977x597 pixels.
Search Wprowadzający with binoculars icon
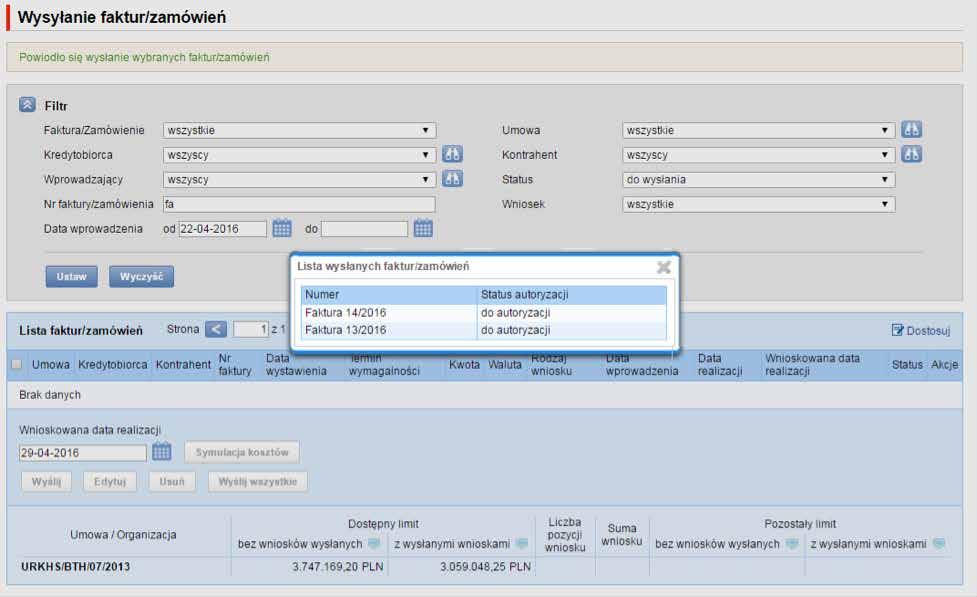coord(452,179)
